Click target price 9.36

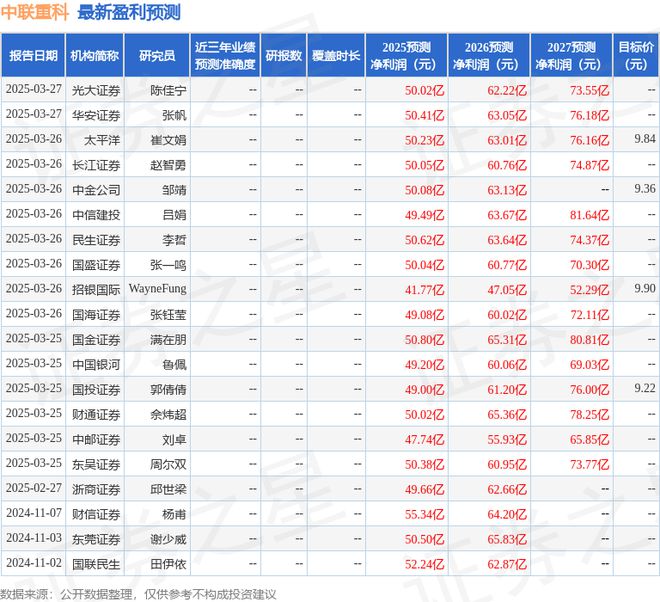pyautogui.click(x=645, y=189)
